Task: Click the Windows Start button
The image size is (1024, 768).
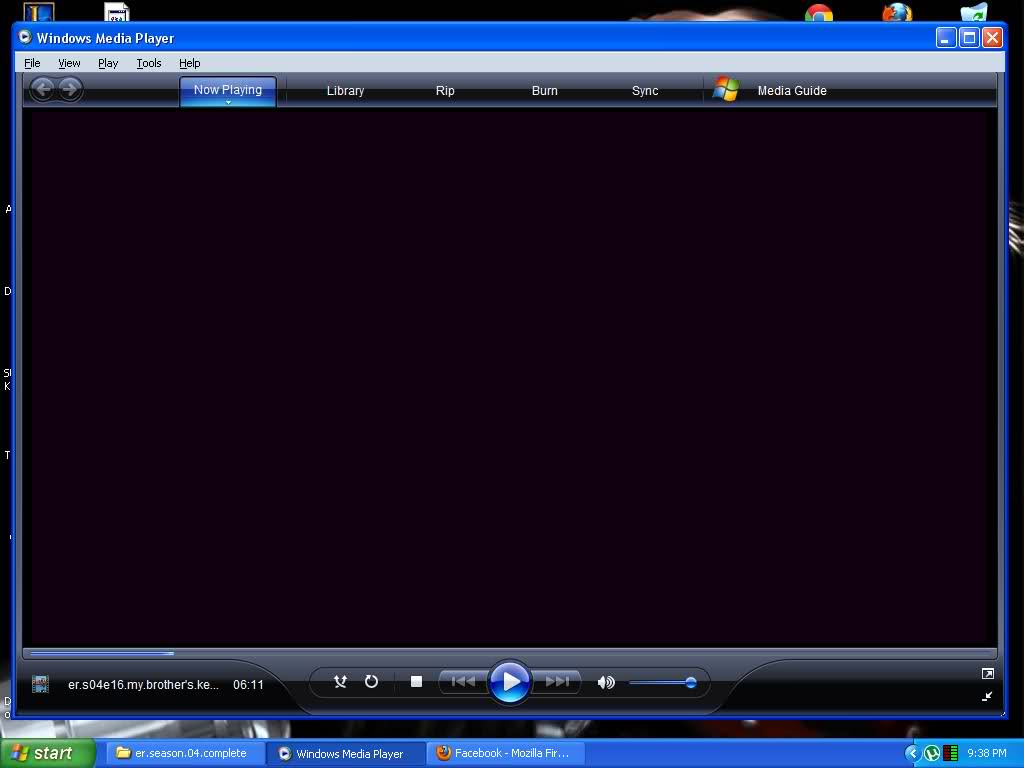Action: coord(47,753)
